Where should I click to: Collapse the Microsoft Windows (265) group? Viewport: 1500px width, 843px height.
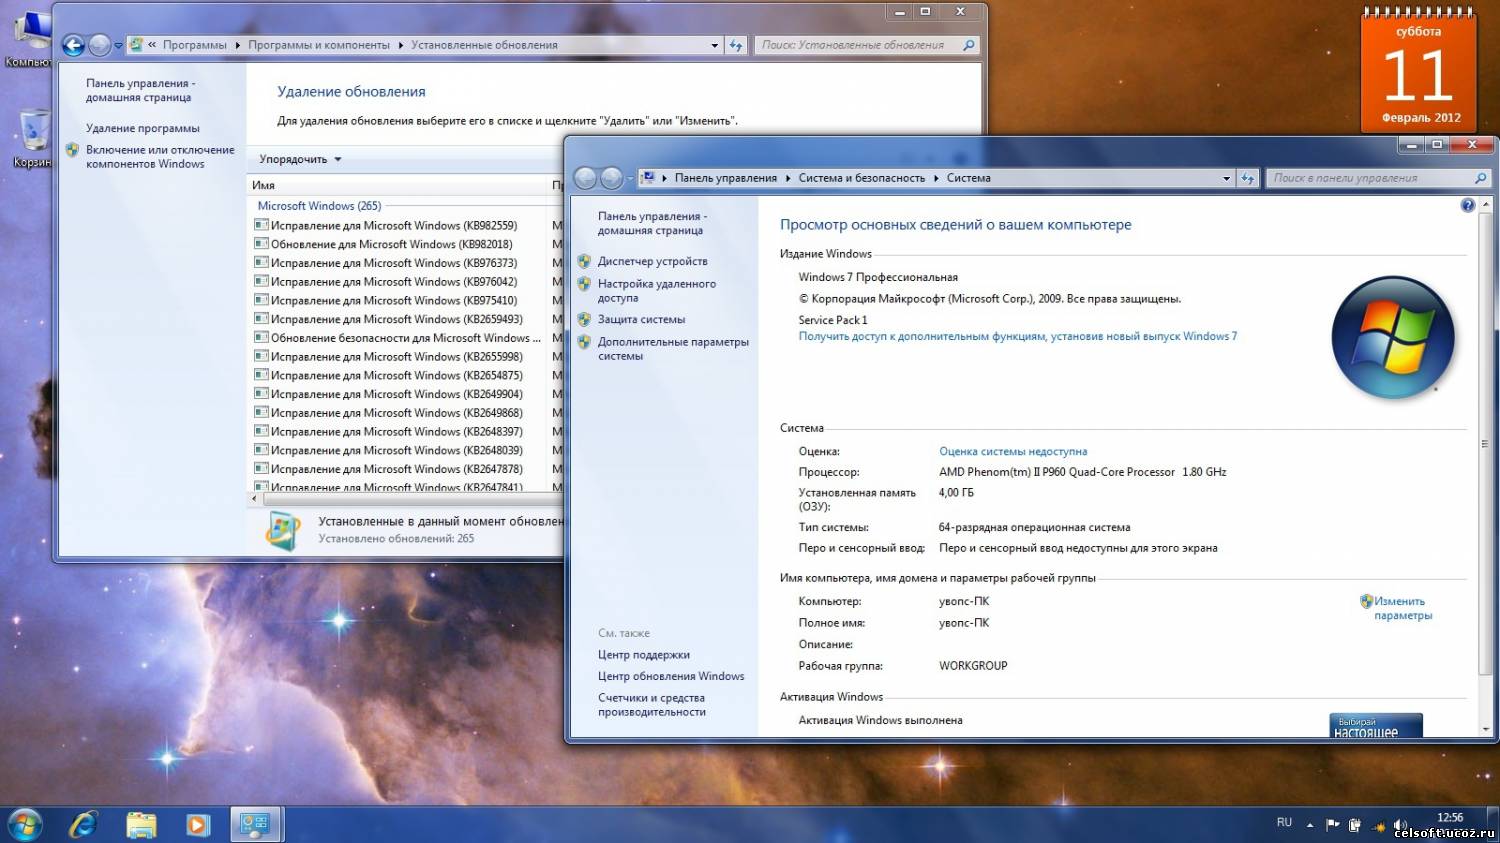click(x=319, y=206)
